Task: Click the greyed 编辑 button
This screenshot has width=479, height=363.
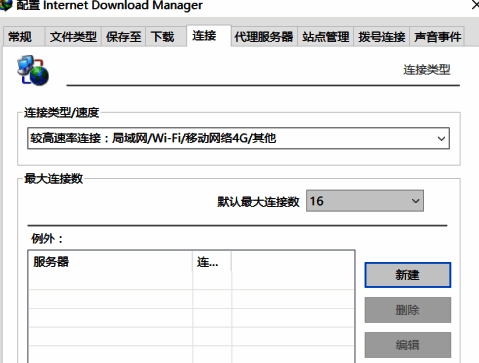Action: pyautogui.click(x=408, y=345)
